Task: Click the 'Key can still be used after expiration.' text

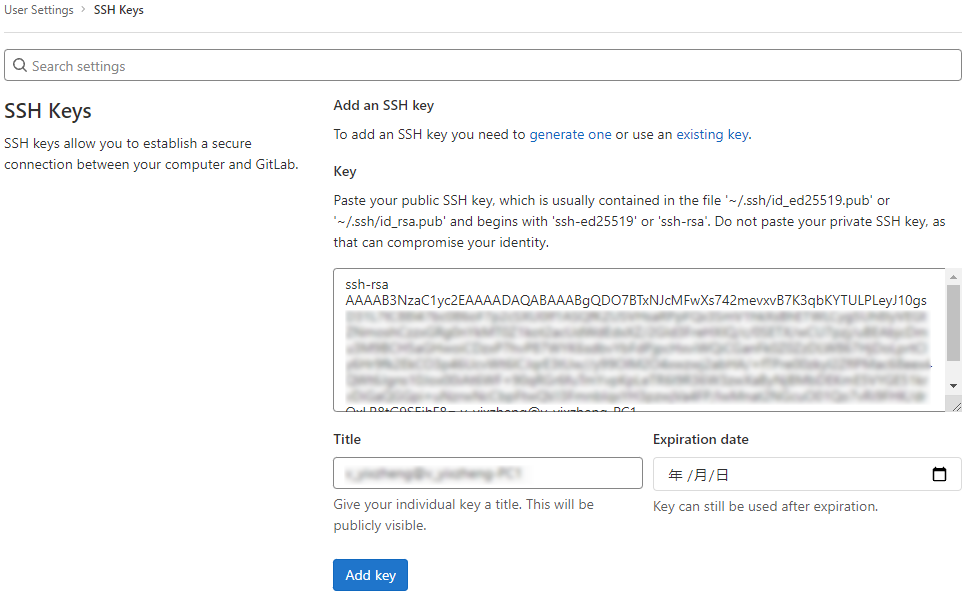Action: [x=765, y=506]
